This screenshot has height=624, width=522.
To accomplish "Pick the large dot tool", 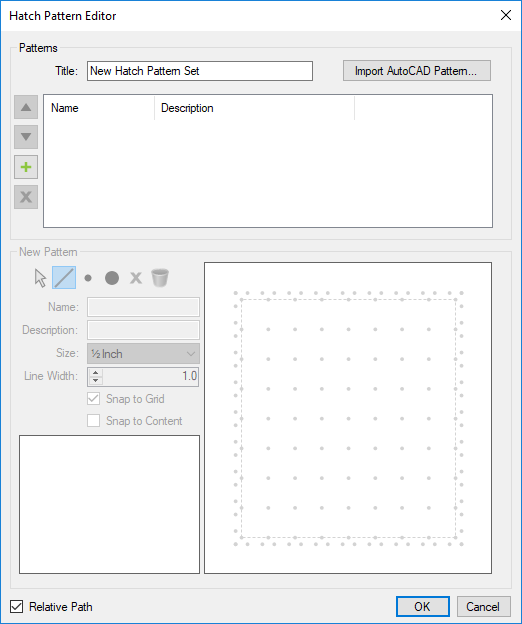I will point(112,278).
